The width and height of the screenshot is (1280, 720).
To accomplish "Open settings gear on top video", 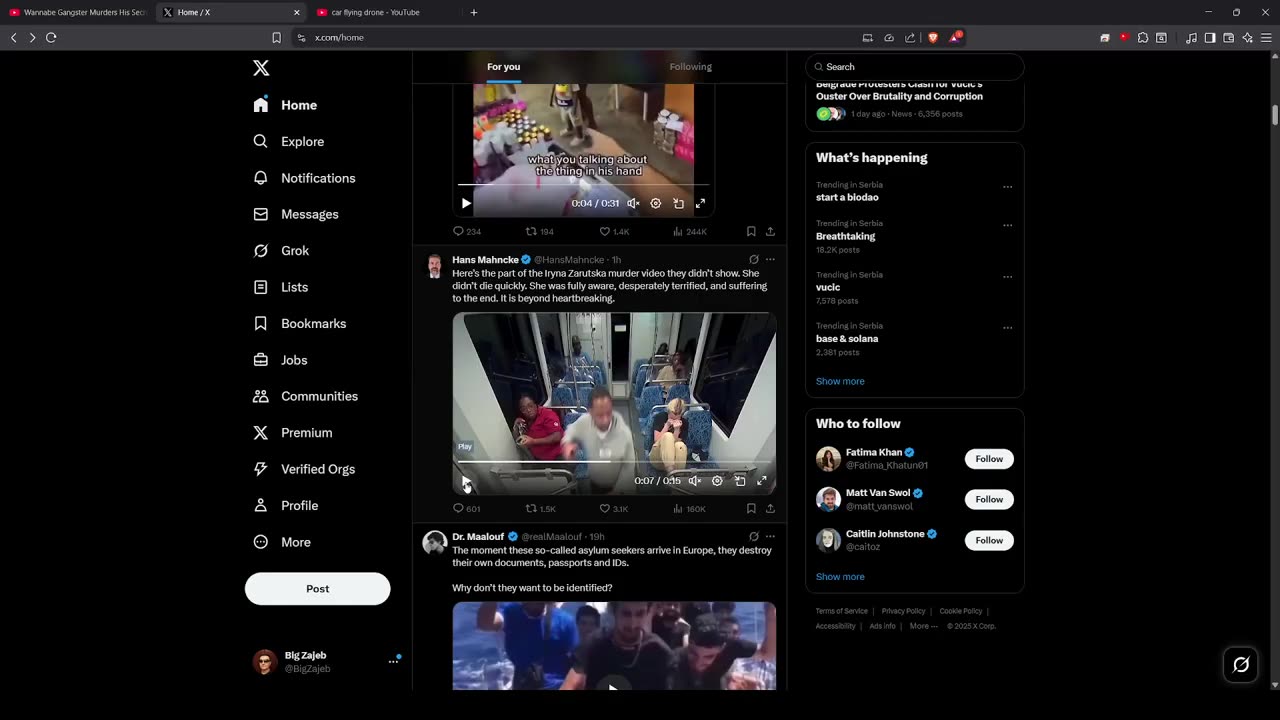I will pos(655,203).
